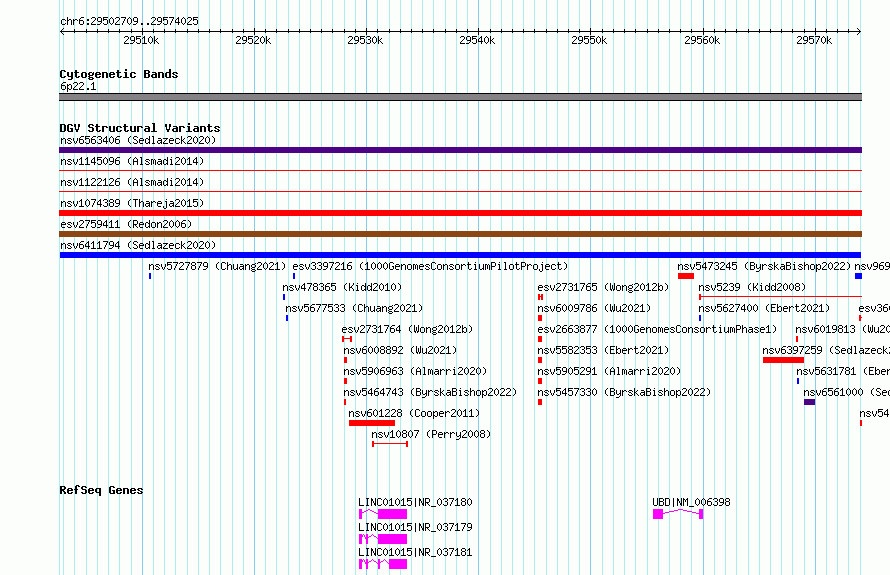Click the nsv5905291 (Almarri2020) label

click(609, 371)
